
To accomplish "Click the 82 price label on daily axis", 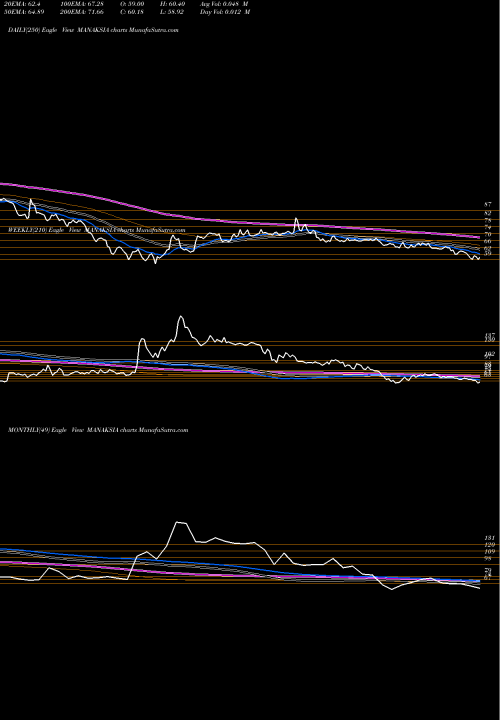I will [488, 214].
